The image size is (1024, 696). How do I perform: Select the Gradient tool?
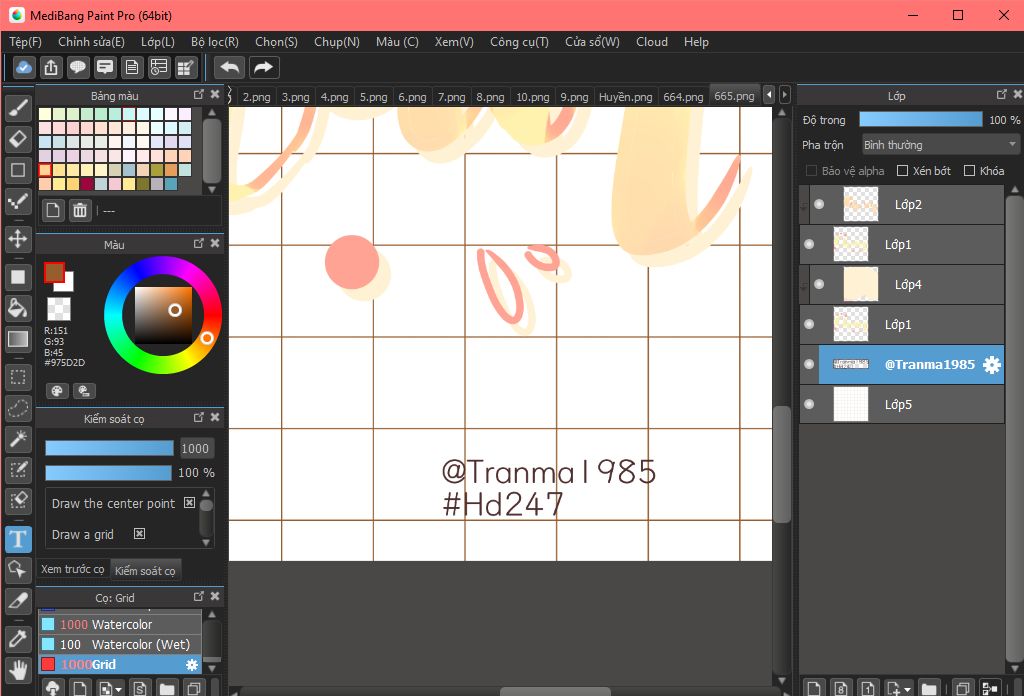(18, 339)
